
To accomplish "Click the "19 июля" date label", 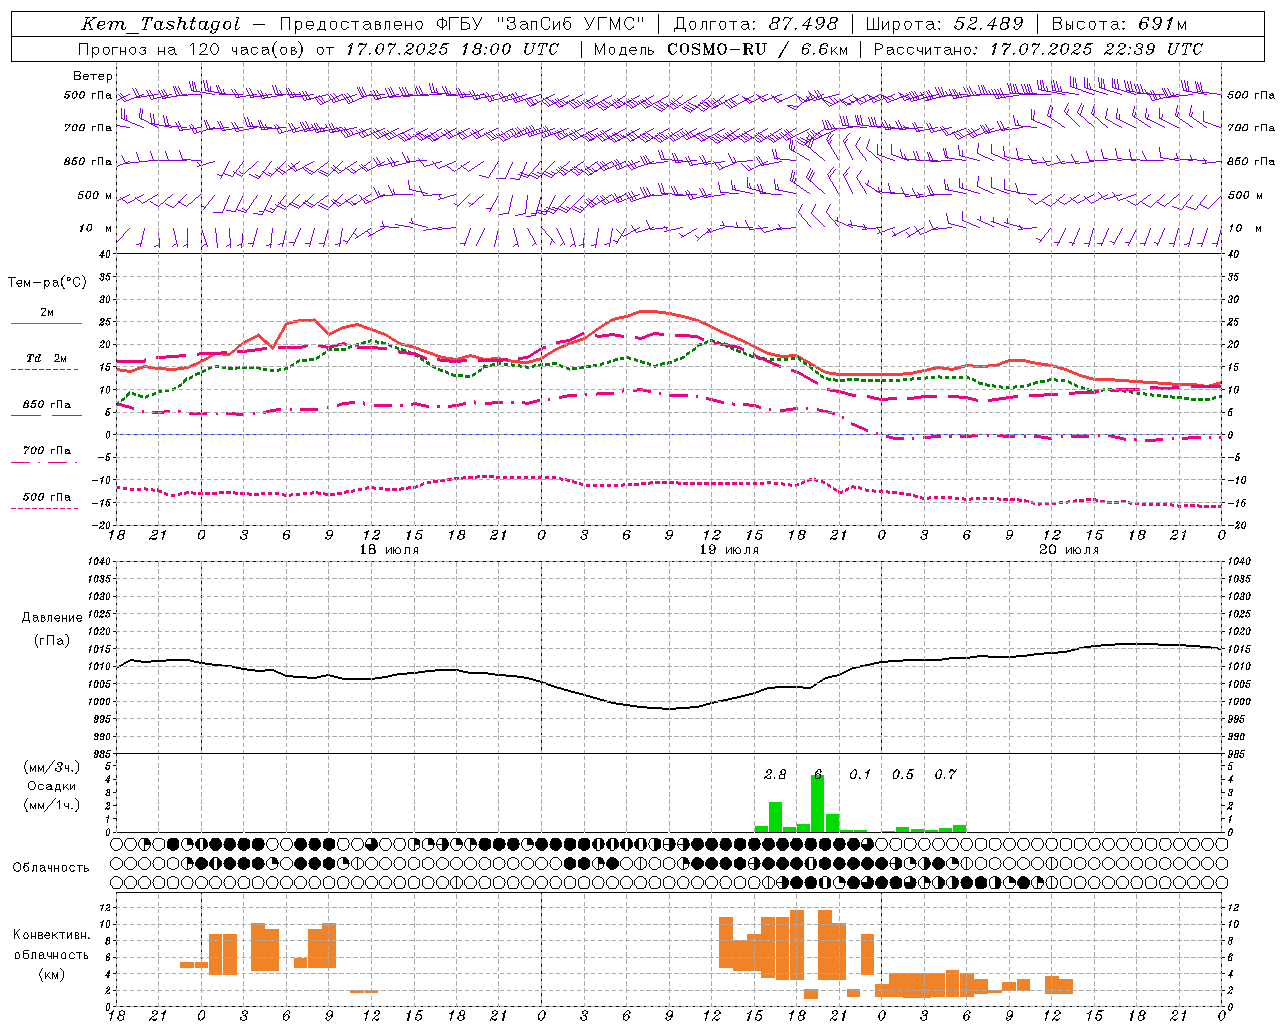I will click(729, 550).
